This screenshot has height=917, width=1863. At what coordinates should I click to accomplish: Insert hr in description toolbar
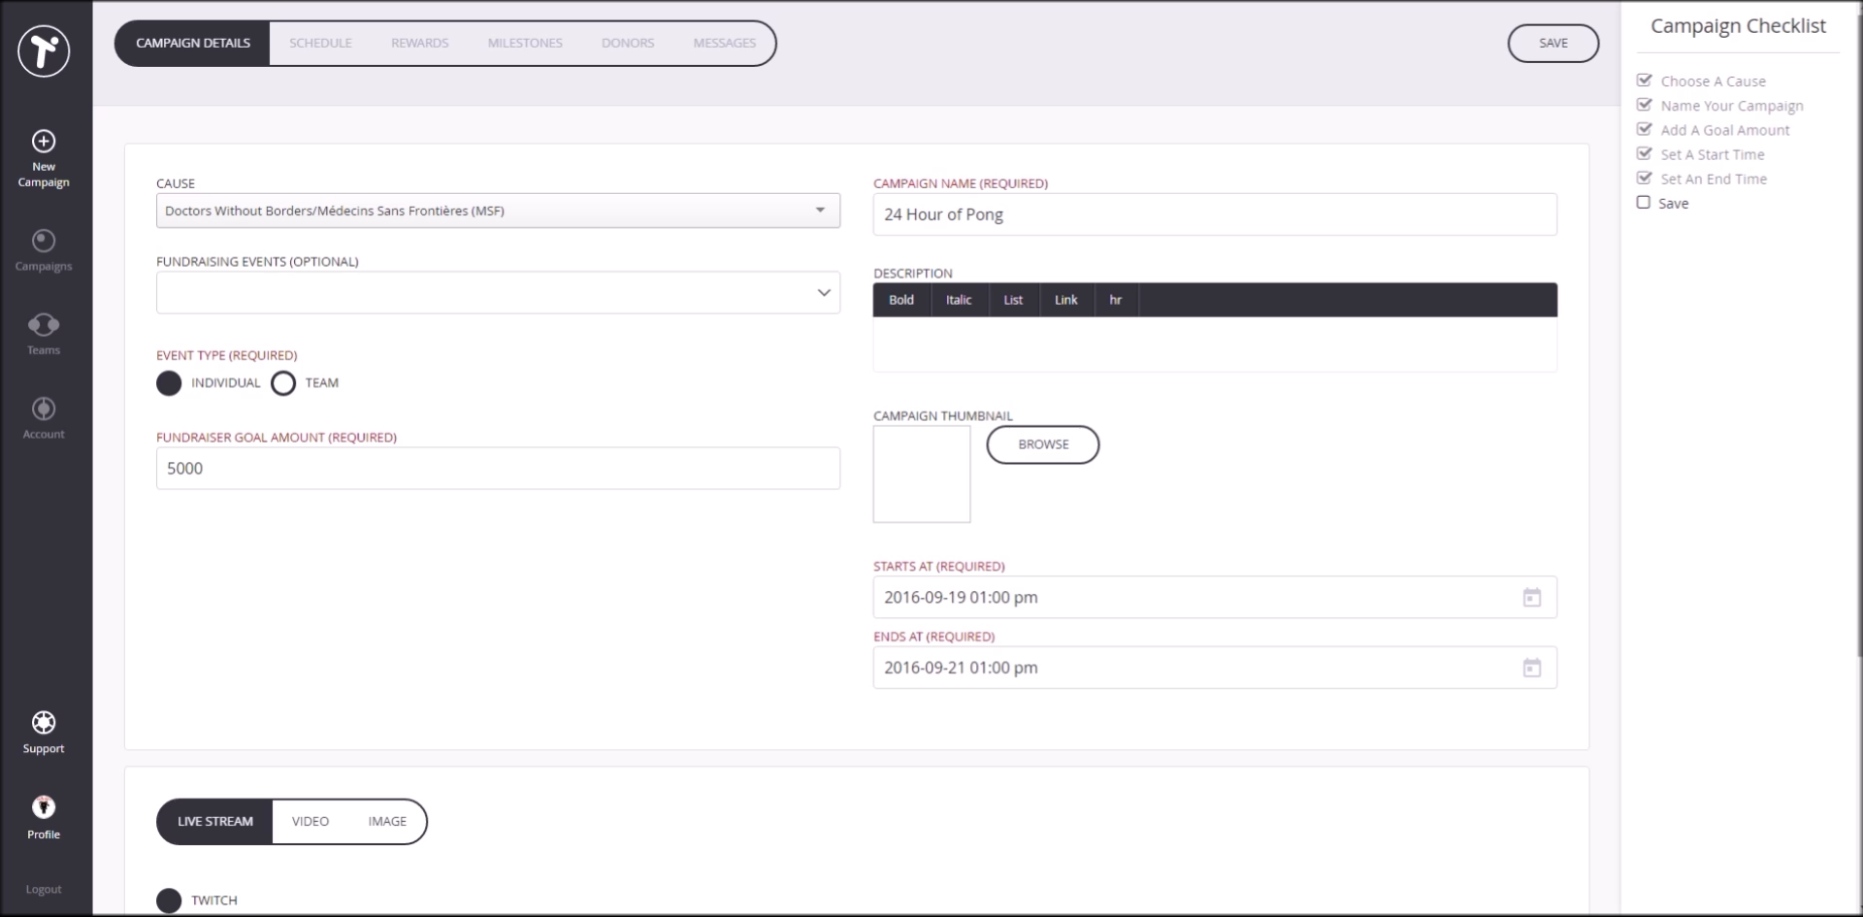tap(1116, 300)
